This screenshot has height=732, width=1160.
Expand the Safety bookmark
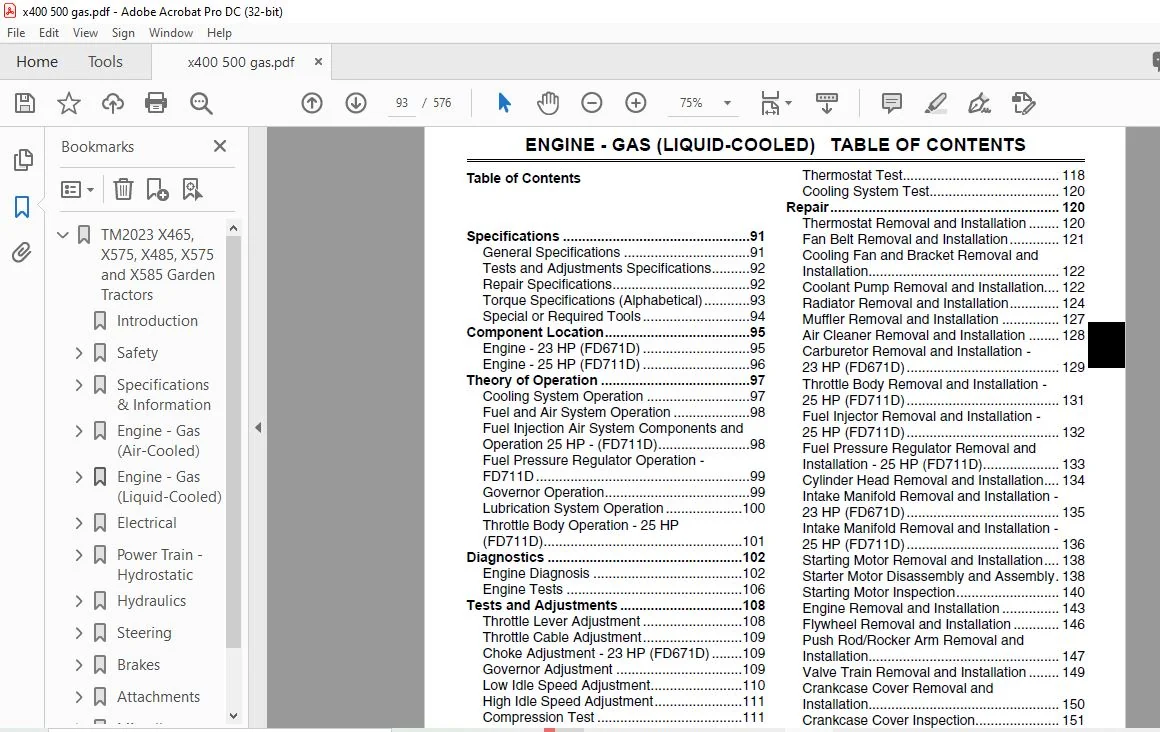pos(79,353)
